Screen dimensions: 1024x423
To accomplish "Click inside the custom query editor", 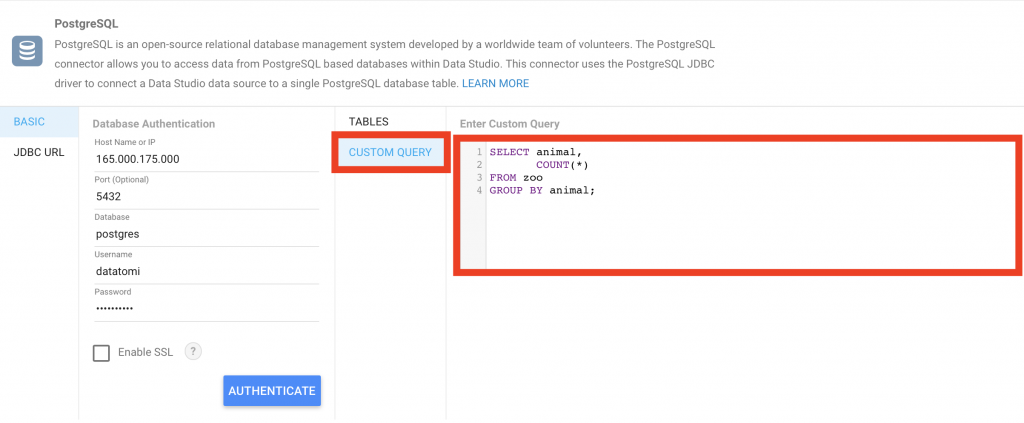I will (x=737, y=206).
